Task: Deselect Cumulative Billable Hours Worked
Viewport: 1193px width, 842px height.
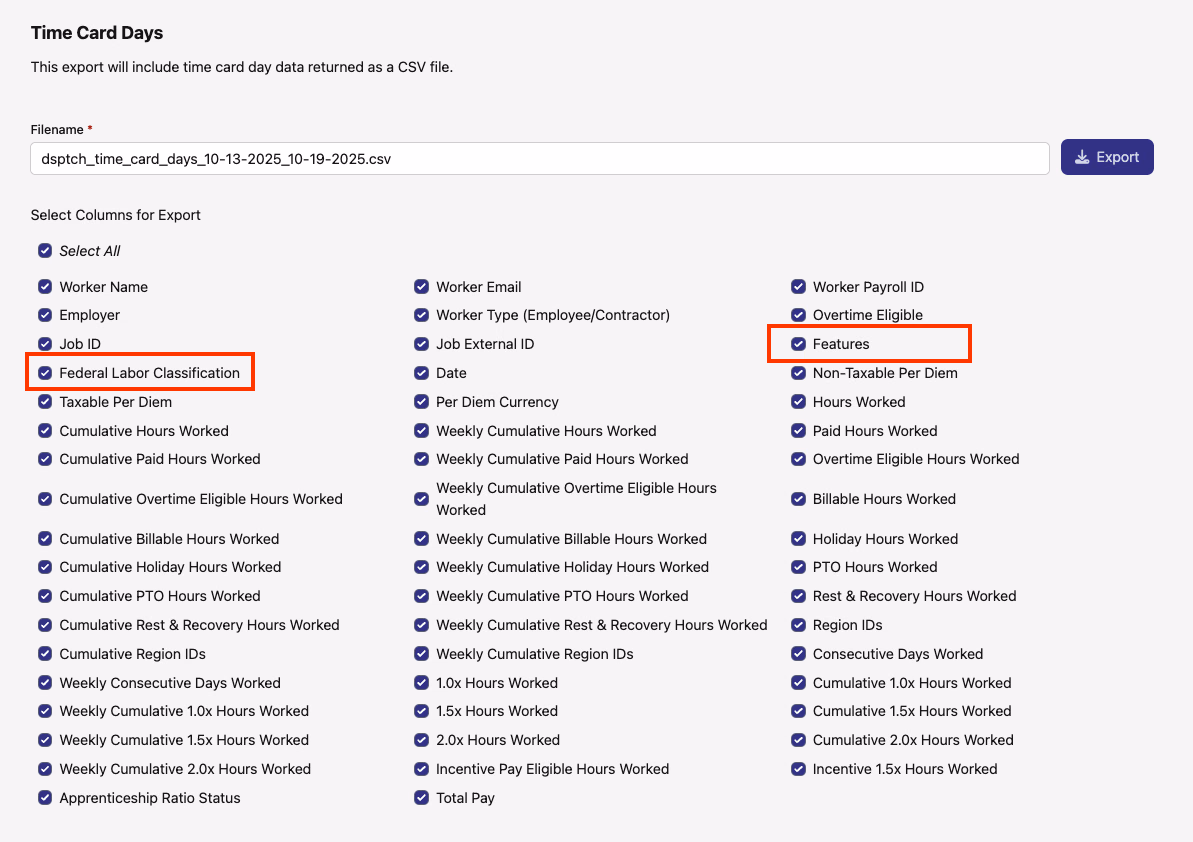Action: coord(45,539)
